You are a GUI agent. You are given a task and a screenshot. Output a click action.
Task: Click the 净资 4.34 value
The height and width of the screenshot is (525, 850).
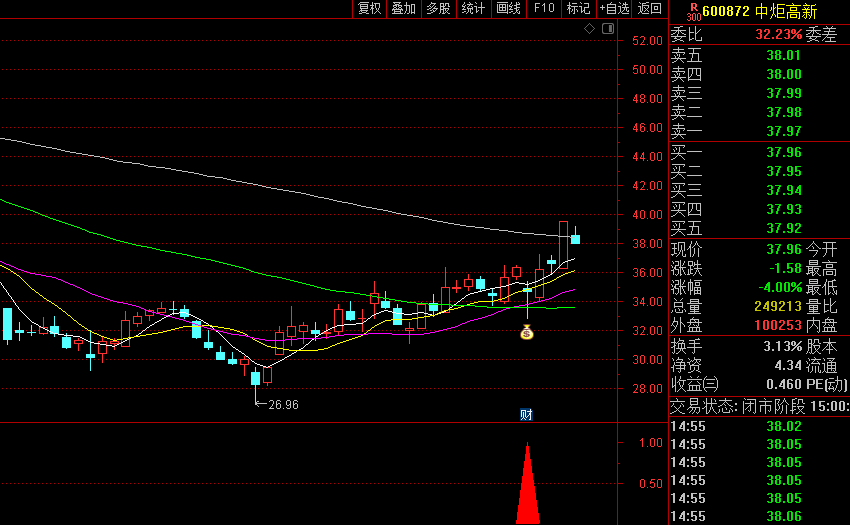coord(788,366)
